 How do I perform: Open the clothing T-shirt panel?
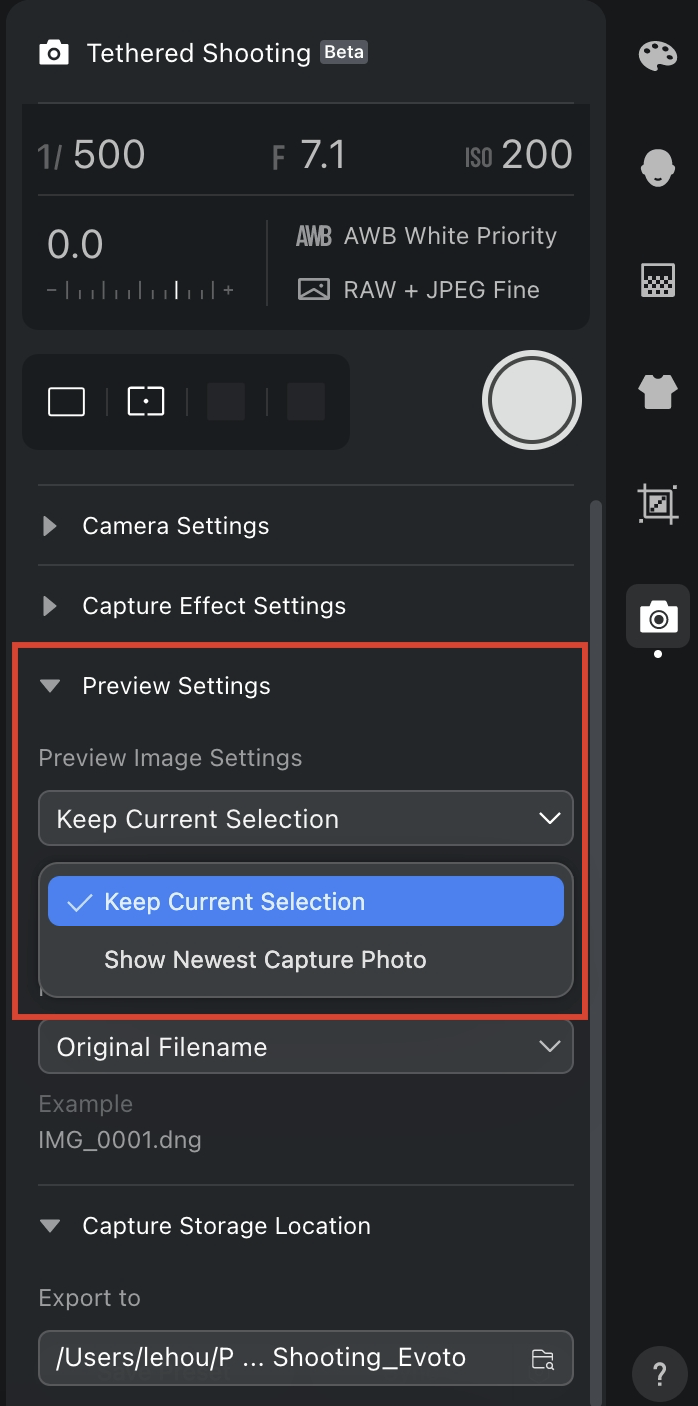pos(658,392)
